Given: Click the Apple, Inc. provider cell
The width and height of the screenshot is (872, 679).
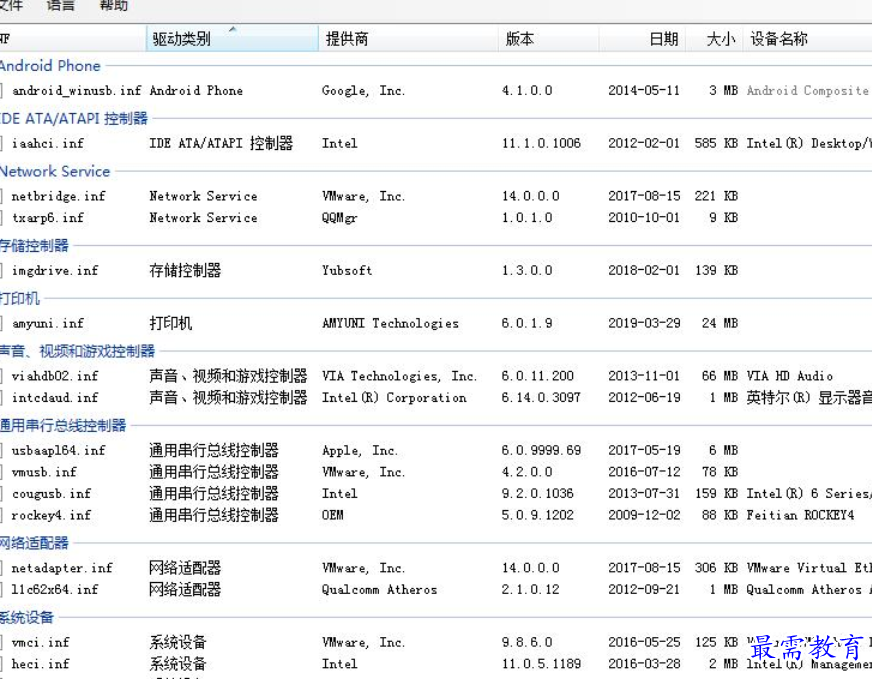Looking at the screenshot, I should tap(360, 450).
